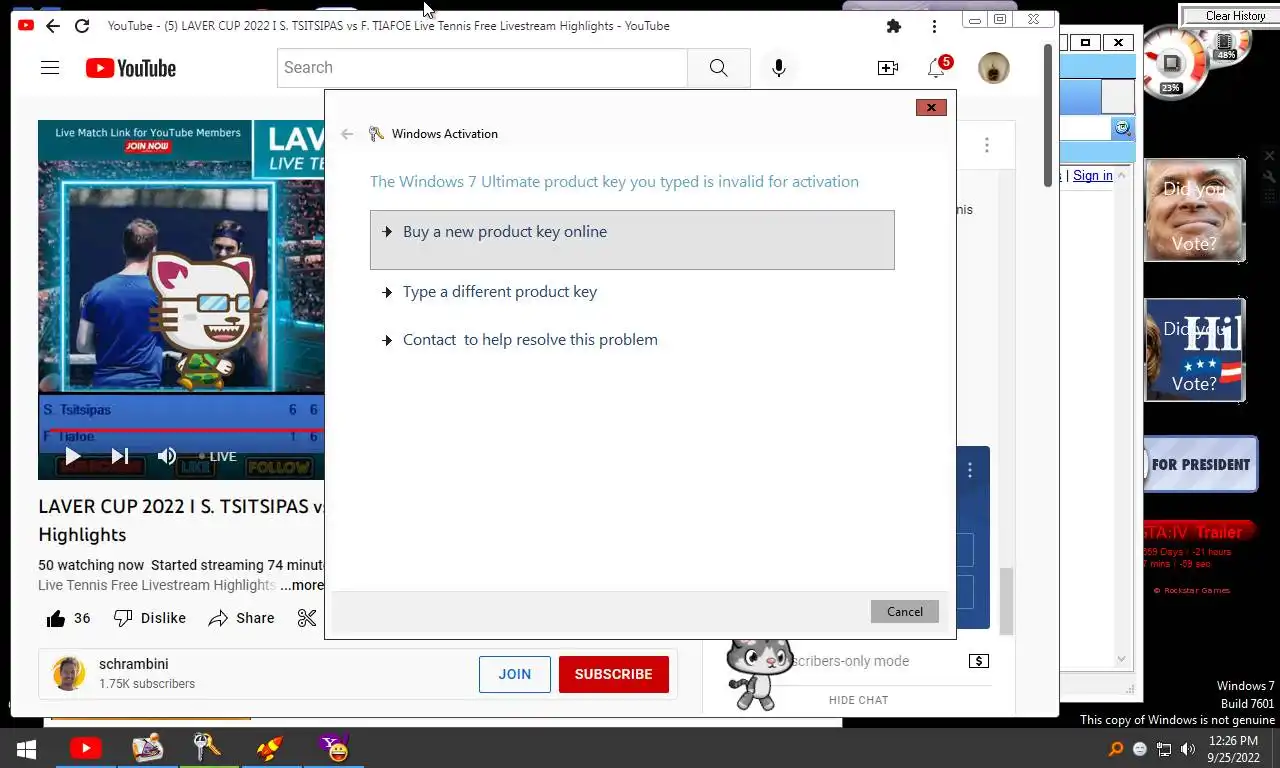
Task: Click the browser extensions puzzle icon
Action: (894, 26)
